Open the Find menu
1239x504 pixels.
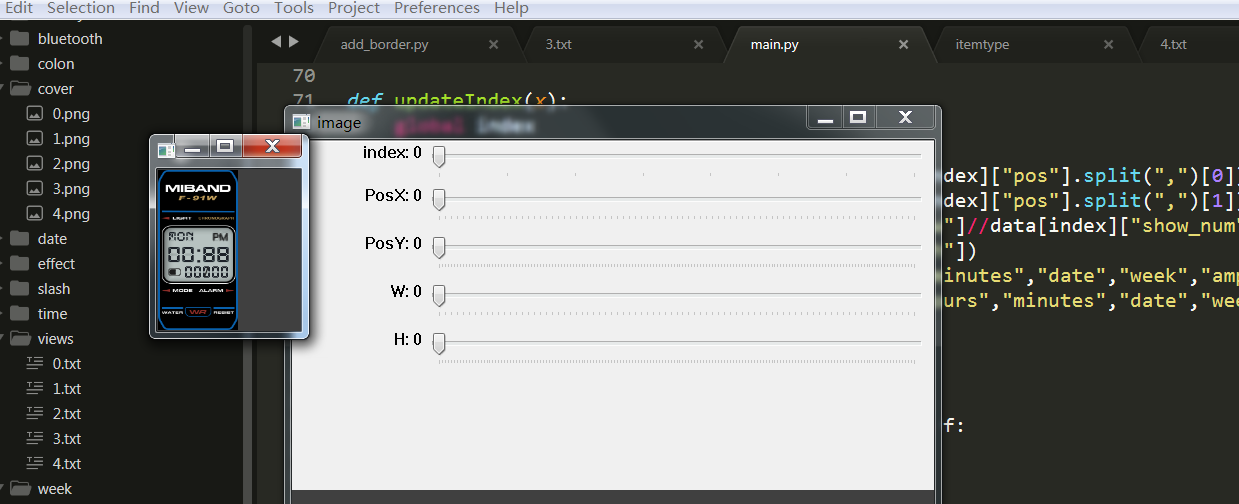click(x=144, y=8)
